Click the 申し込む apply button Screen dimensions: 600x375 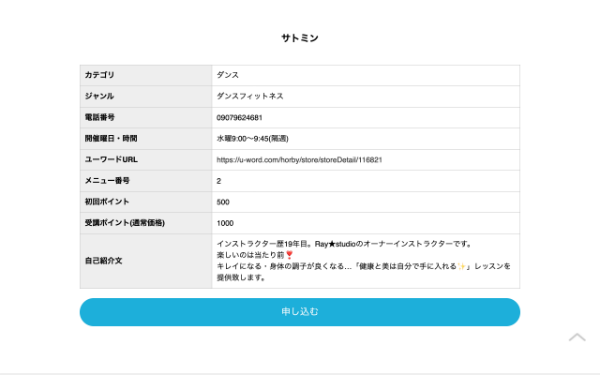tap(300, 312)
